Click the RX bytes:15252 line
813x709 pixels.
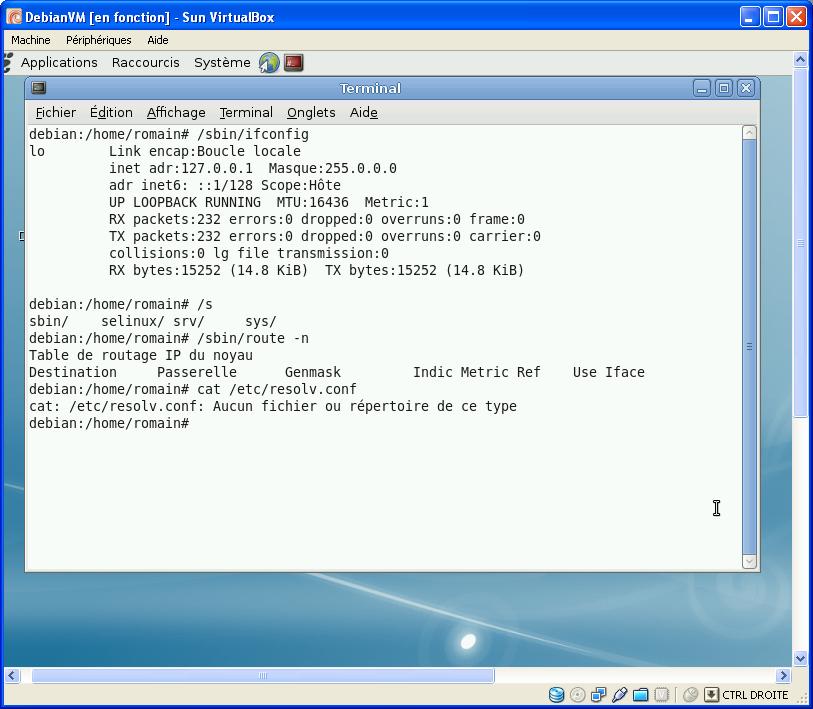[x=316, y=270]
